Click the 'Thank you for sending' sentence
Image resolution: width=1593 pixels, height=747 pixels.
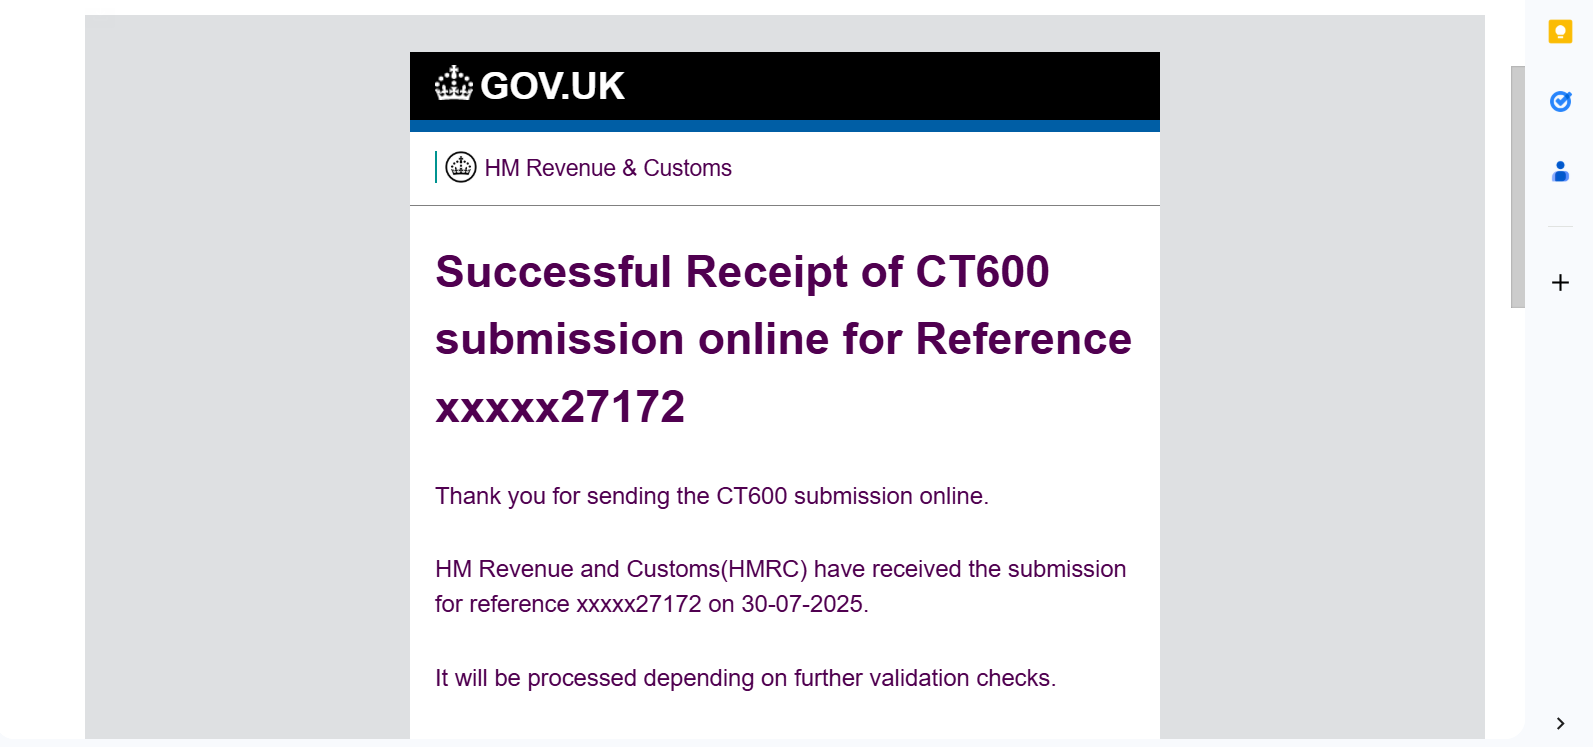pyautogui.click(x=711, y=496)
